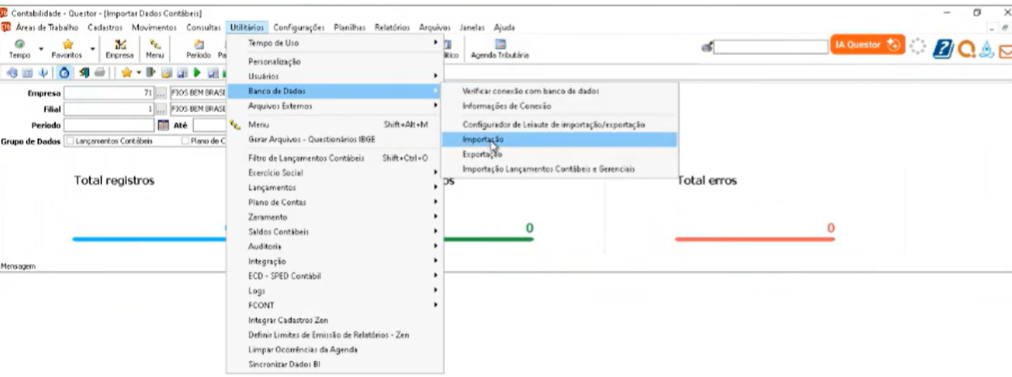Select Exportação in the submenu
Viewport: 1012px width, 377px height.
[x=559, y=154]
